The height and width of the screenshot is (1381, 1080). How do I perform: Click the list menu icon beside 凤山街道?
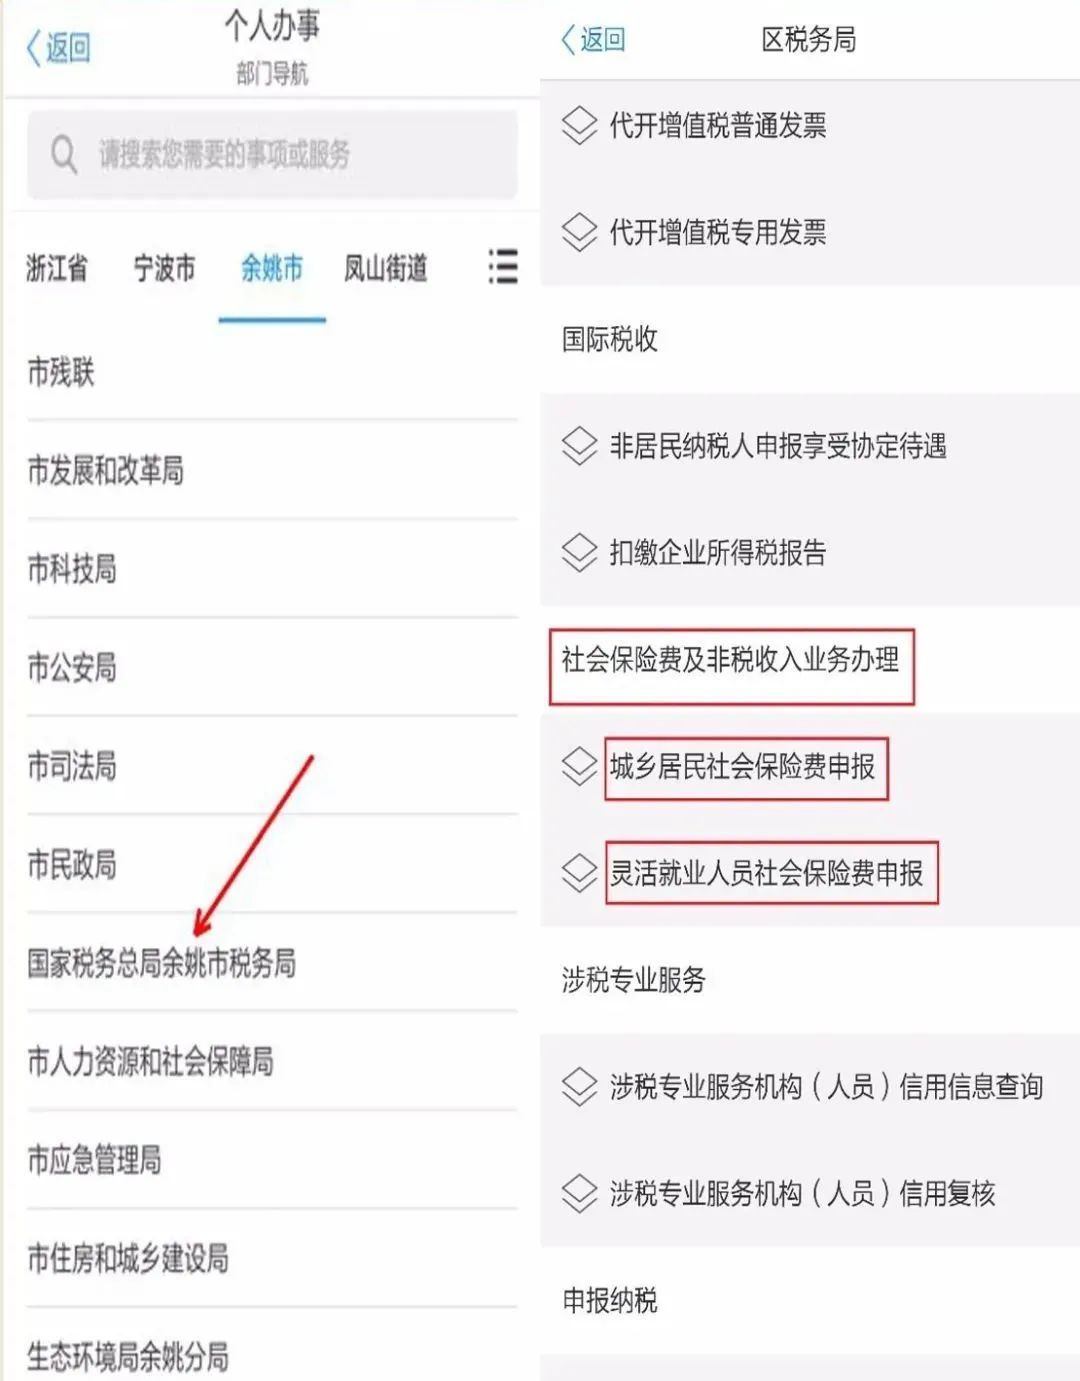click(503, 266)
